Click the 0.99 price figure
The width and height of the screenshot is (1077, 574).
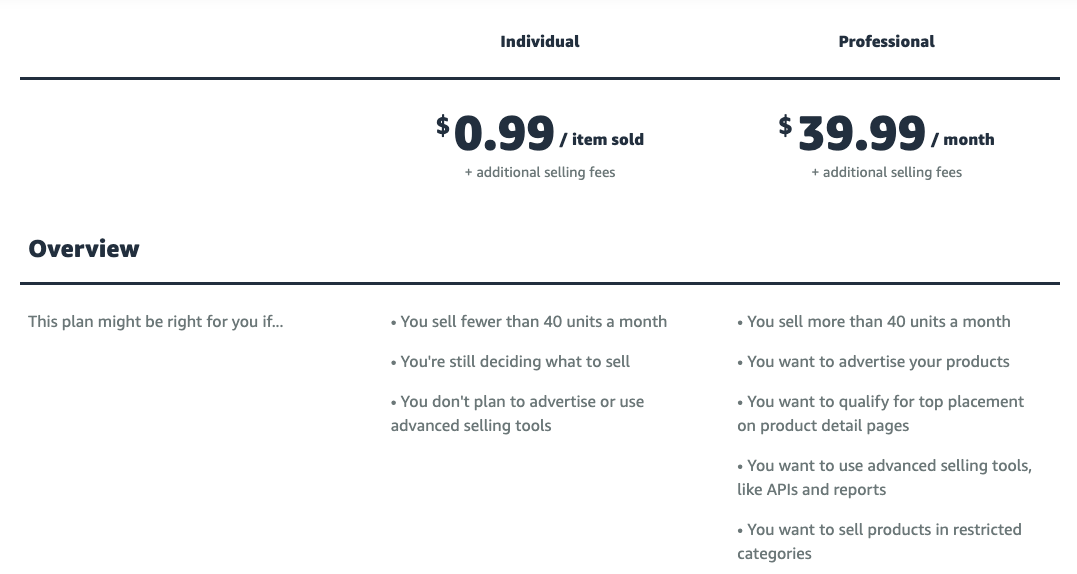click(x=504, y=135)
